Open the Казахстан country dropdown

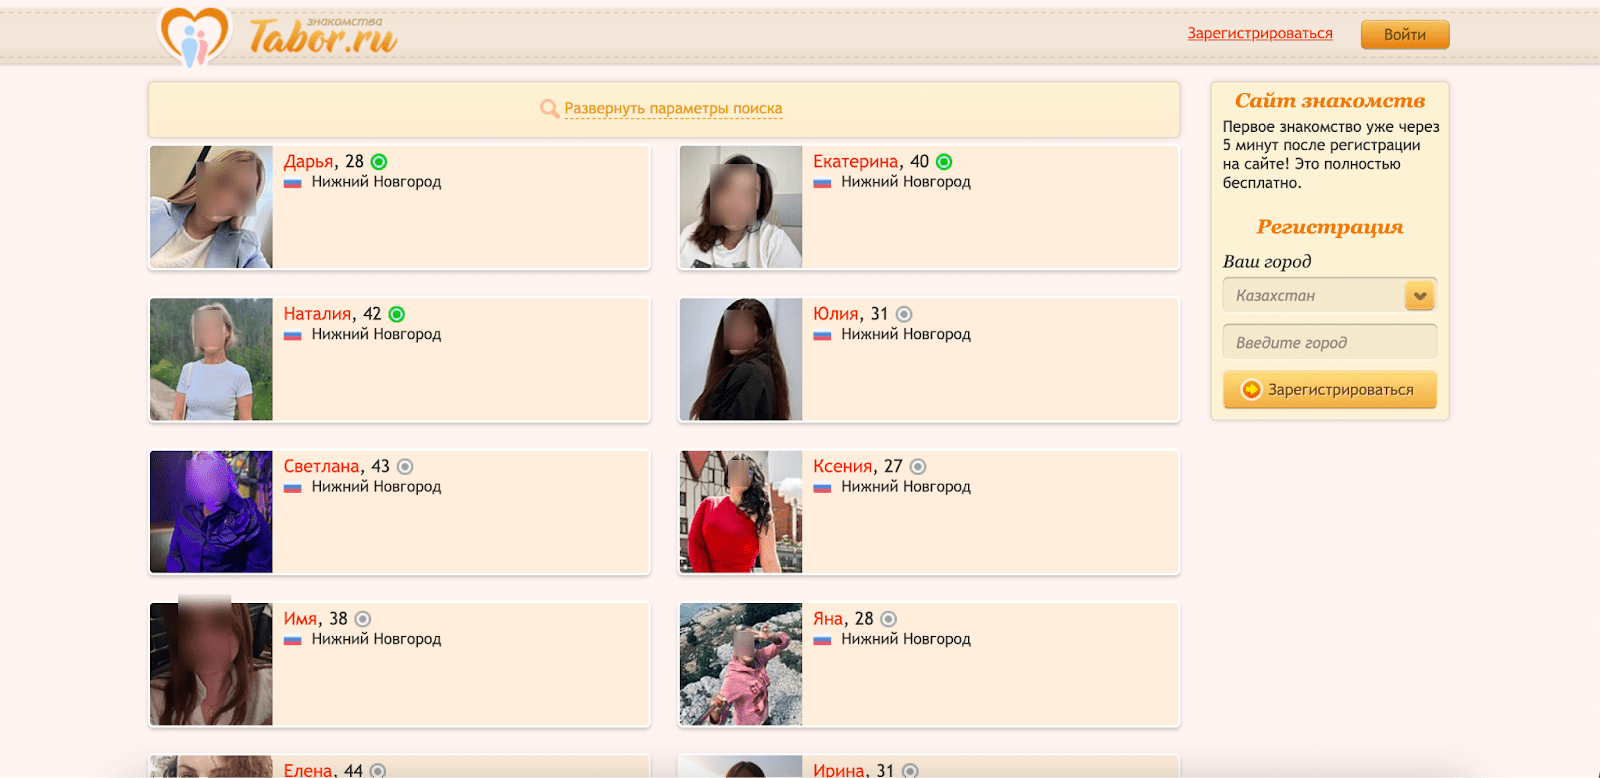1312,296
